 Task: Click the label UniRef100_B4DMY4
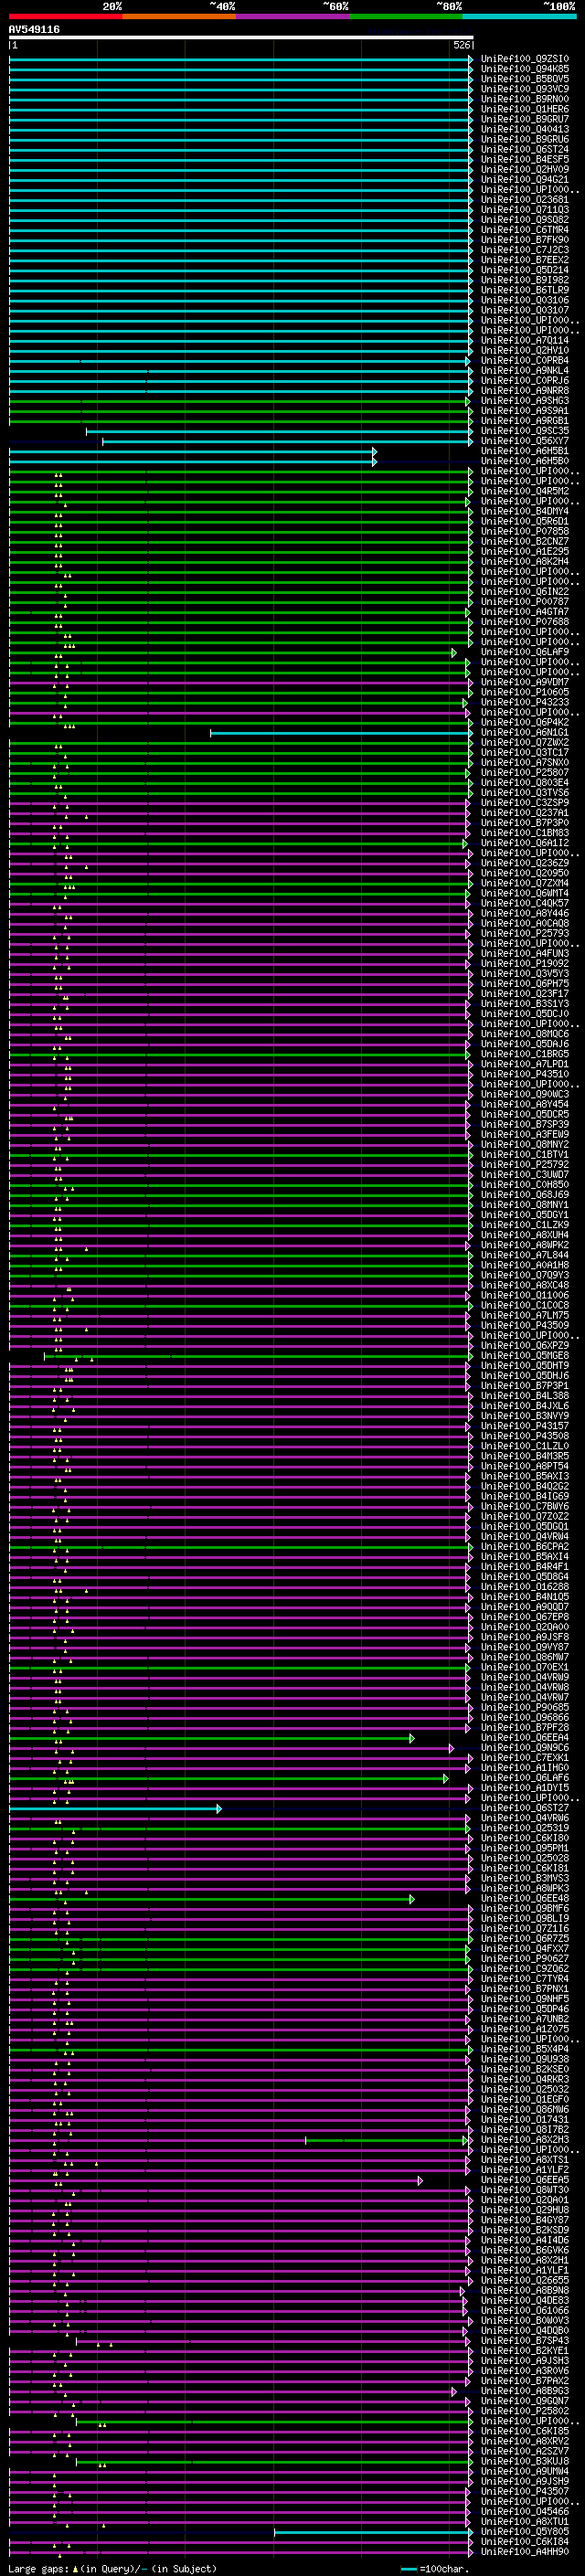tap(524, 512)
